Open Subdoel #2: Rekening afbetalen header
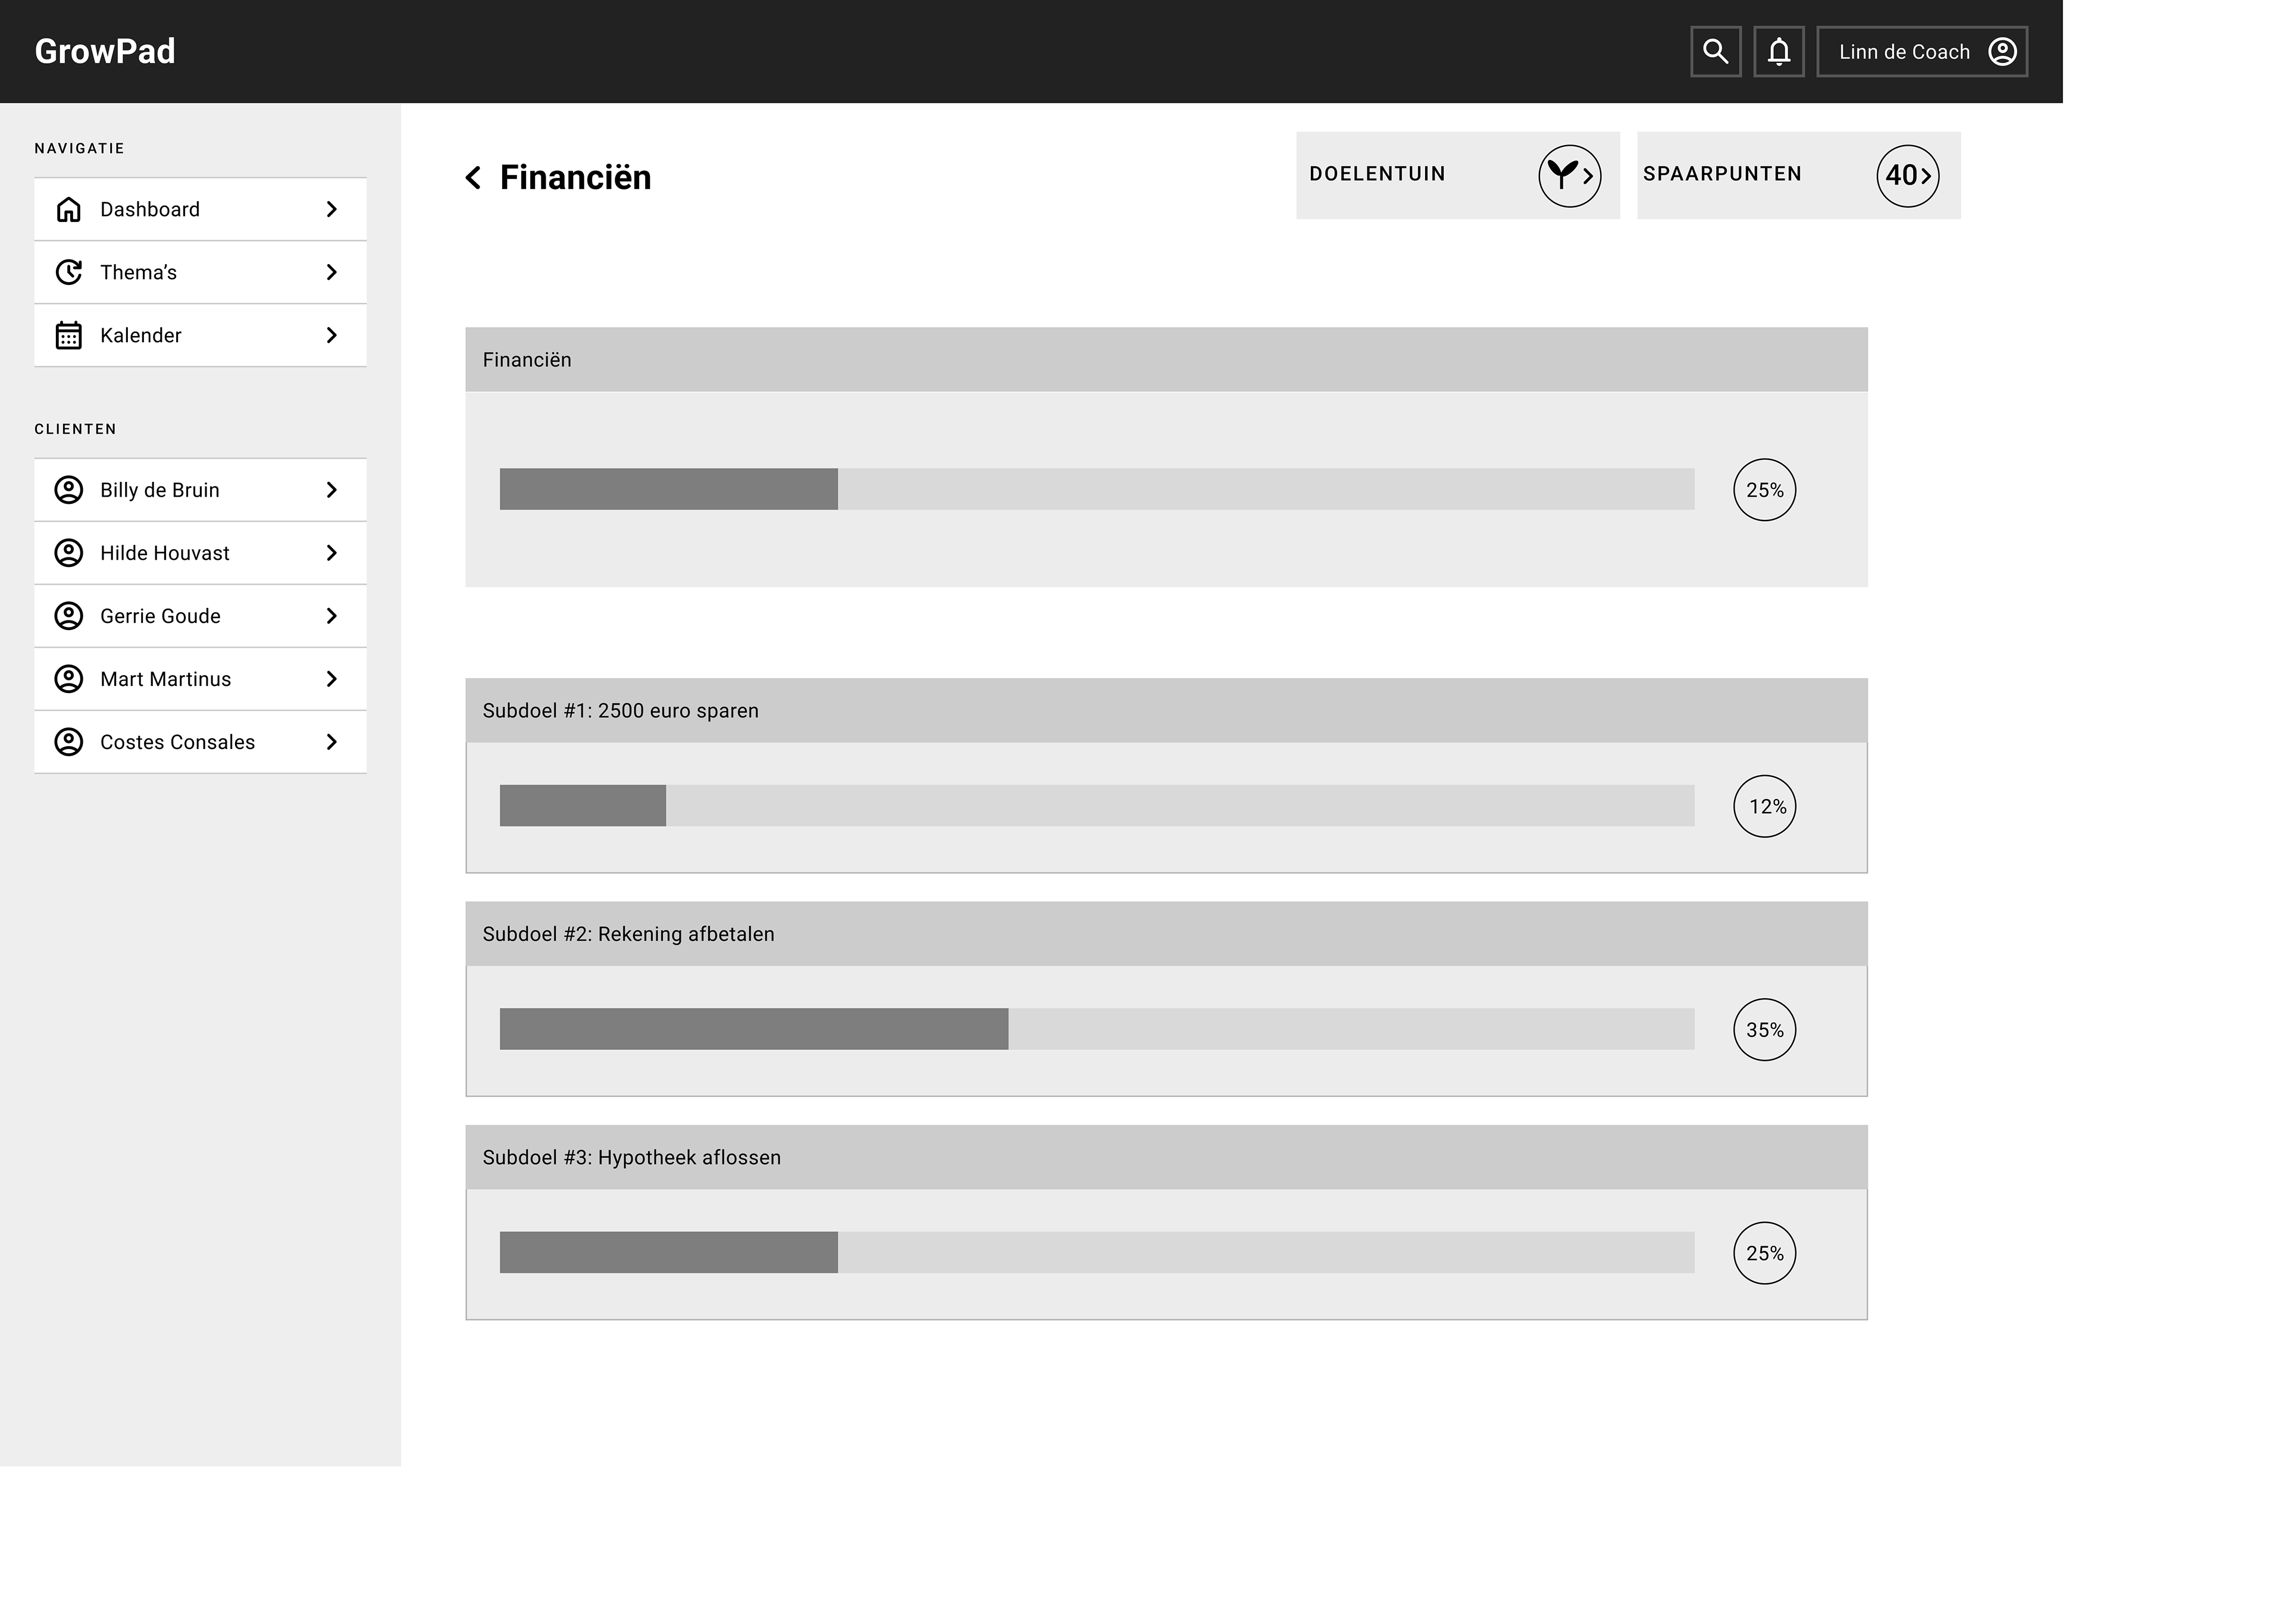This screenshot has height=1624, width=2285. coord(1166,934)
